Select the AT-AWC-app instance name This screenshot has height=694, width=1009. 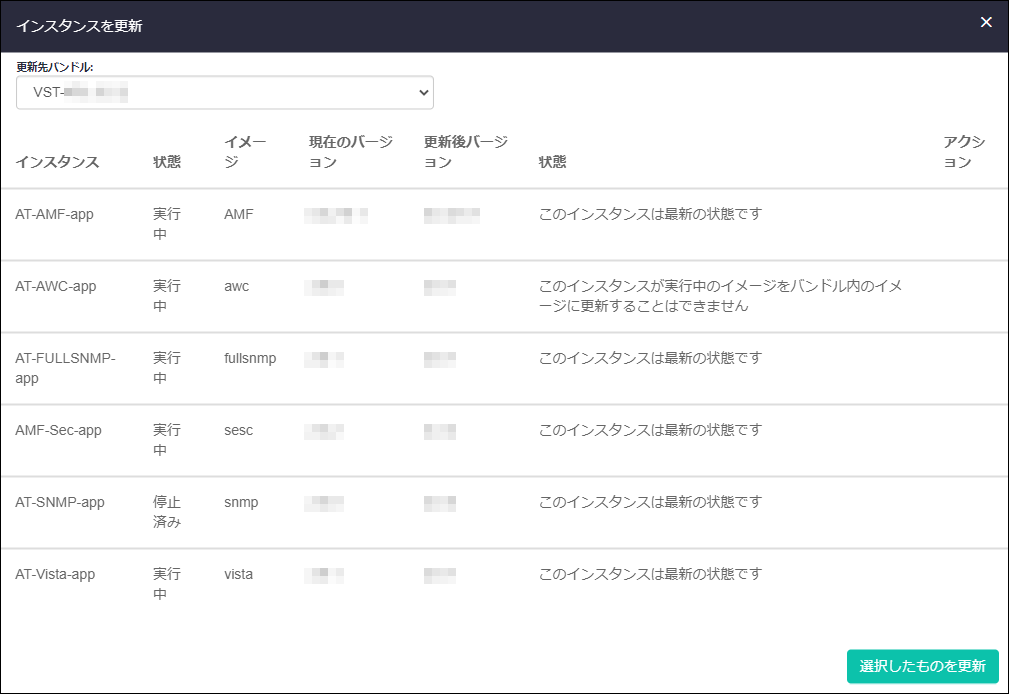point(56,286)
